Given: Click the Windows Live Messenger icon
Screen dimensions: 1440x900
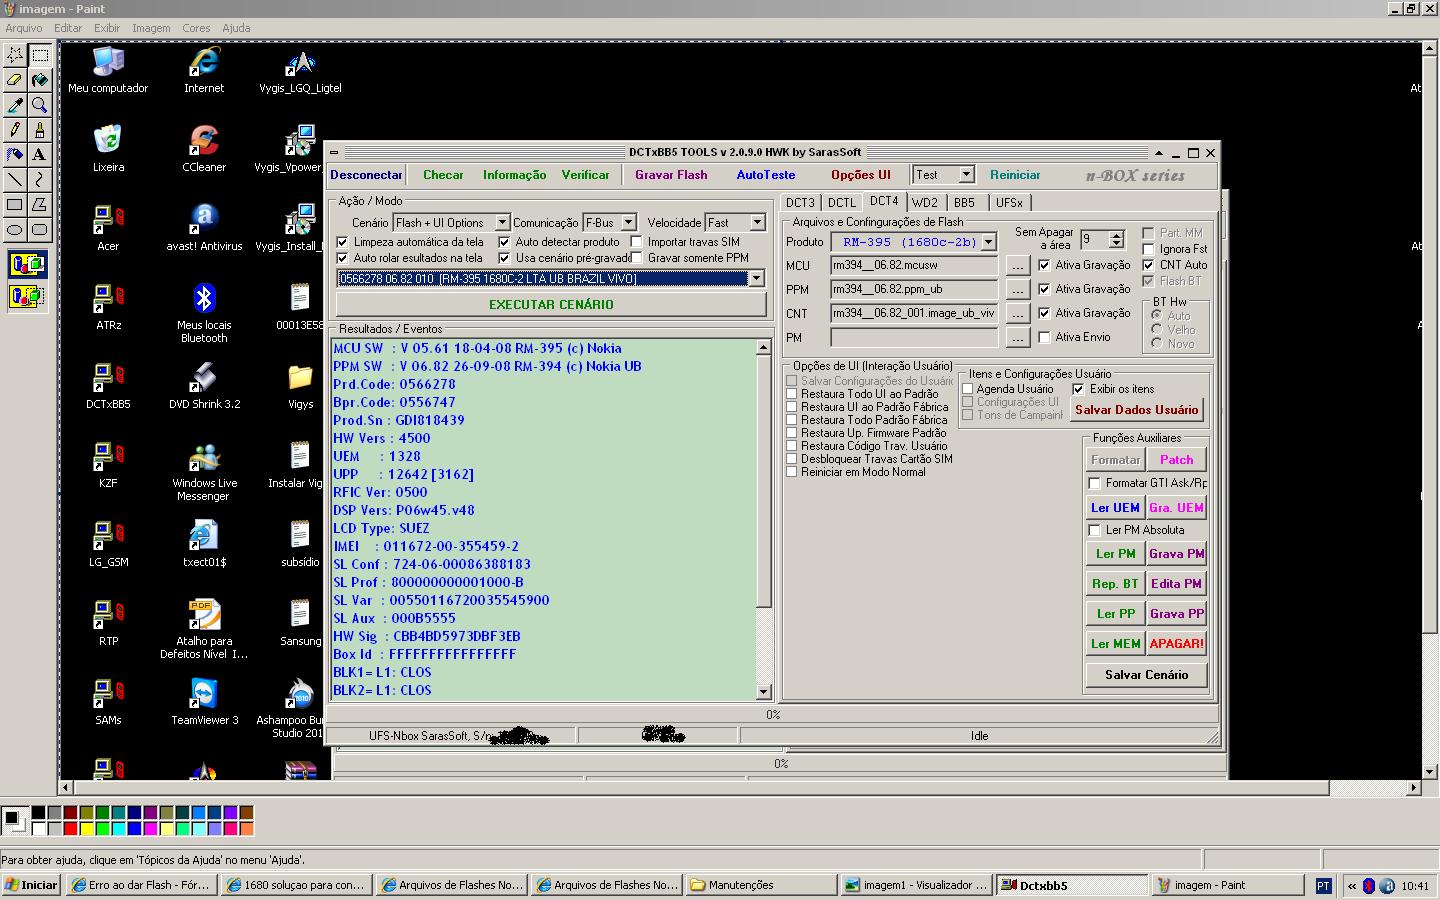Looking at the screenshot, I should (x=204, y=470).
